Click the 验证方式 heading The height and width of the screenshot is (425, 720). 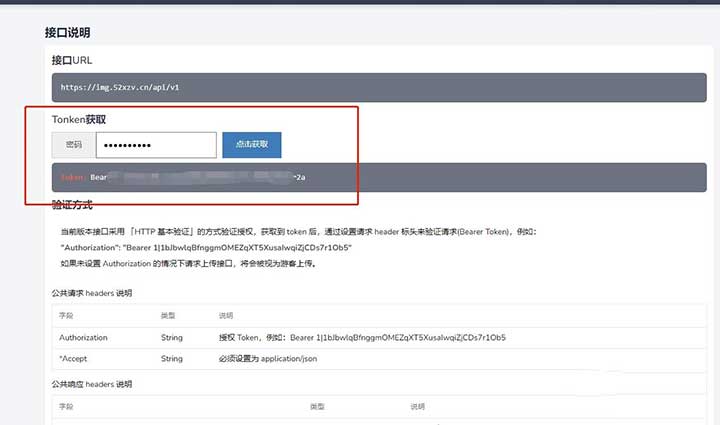pyautogui.click(x=72, y=205)
